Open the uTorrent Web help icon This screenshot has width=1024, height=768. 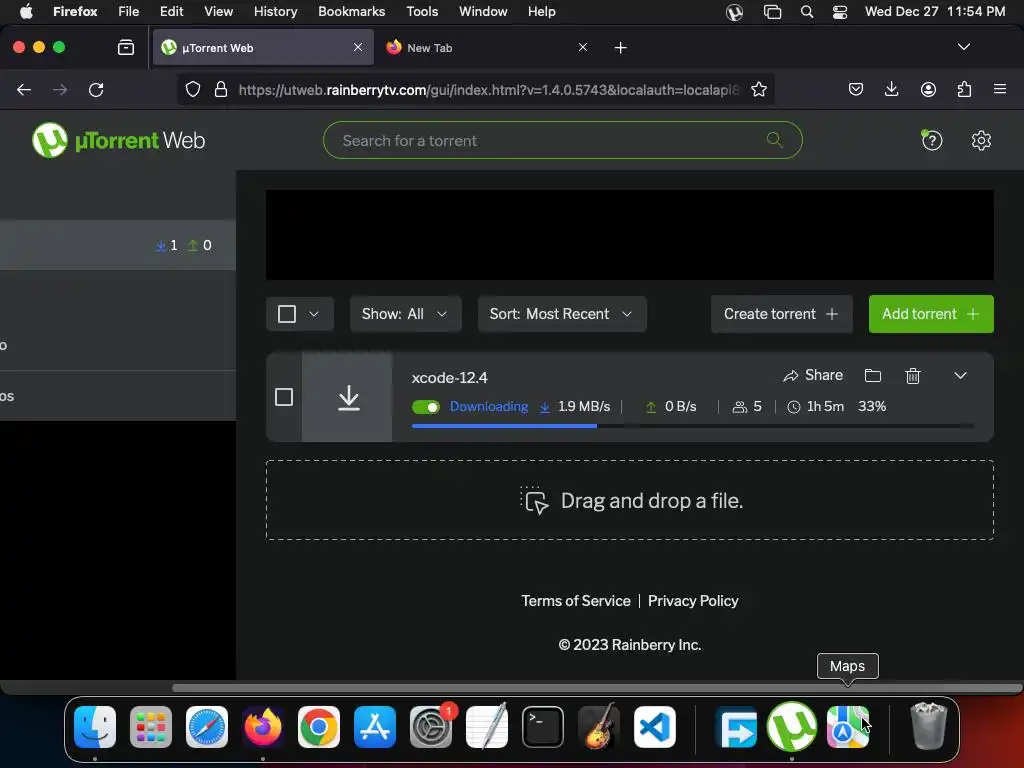point(931,140)
